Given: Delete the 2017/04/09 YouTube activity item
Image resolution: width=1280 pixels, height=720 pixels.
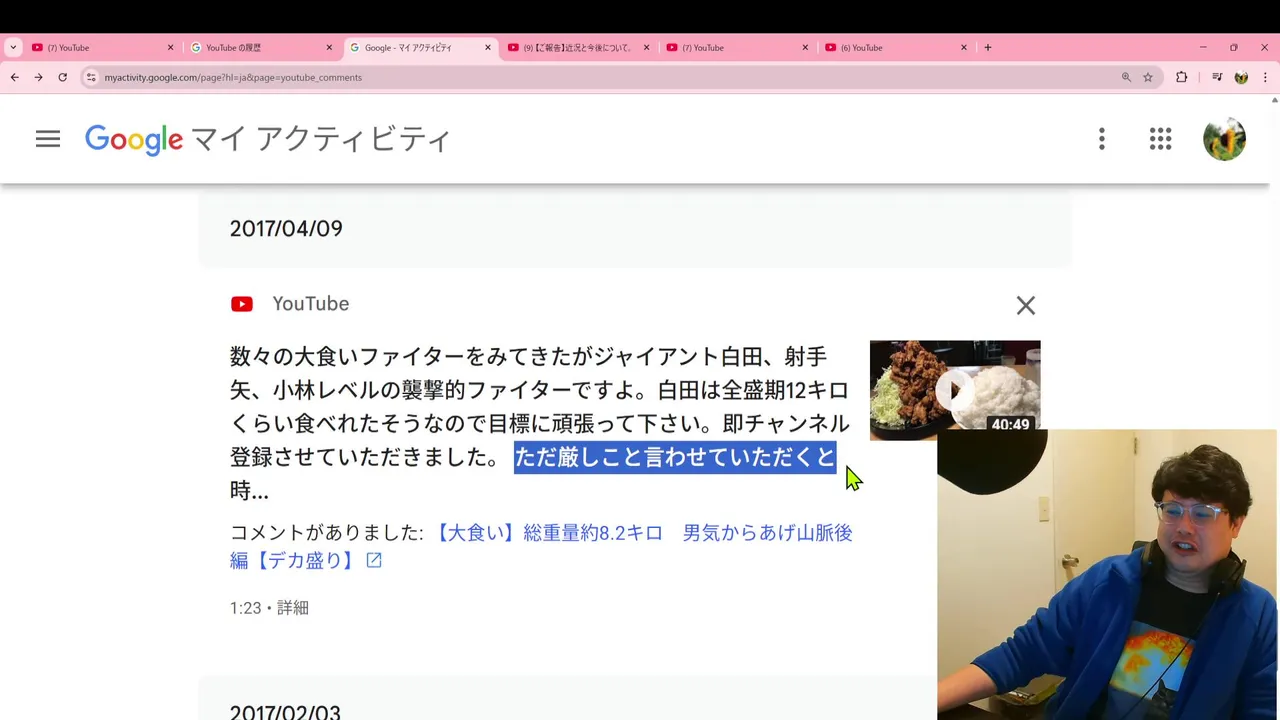Looking at the screenshot, I should tap(1026, 306).
